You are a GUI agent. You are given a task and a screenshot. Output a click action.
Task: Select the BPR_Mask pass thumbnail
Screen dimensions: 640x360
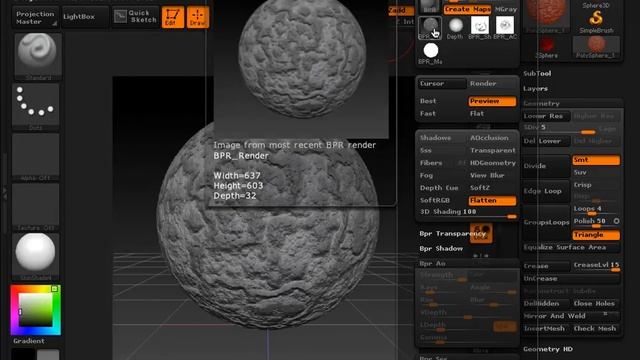tap(430, 53)
